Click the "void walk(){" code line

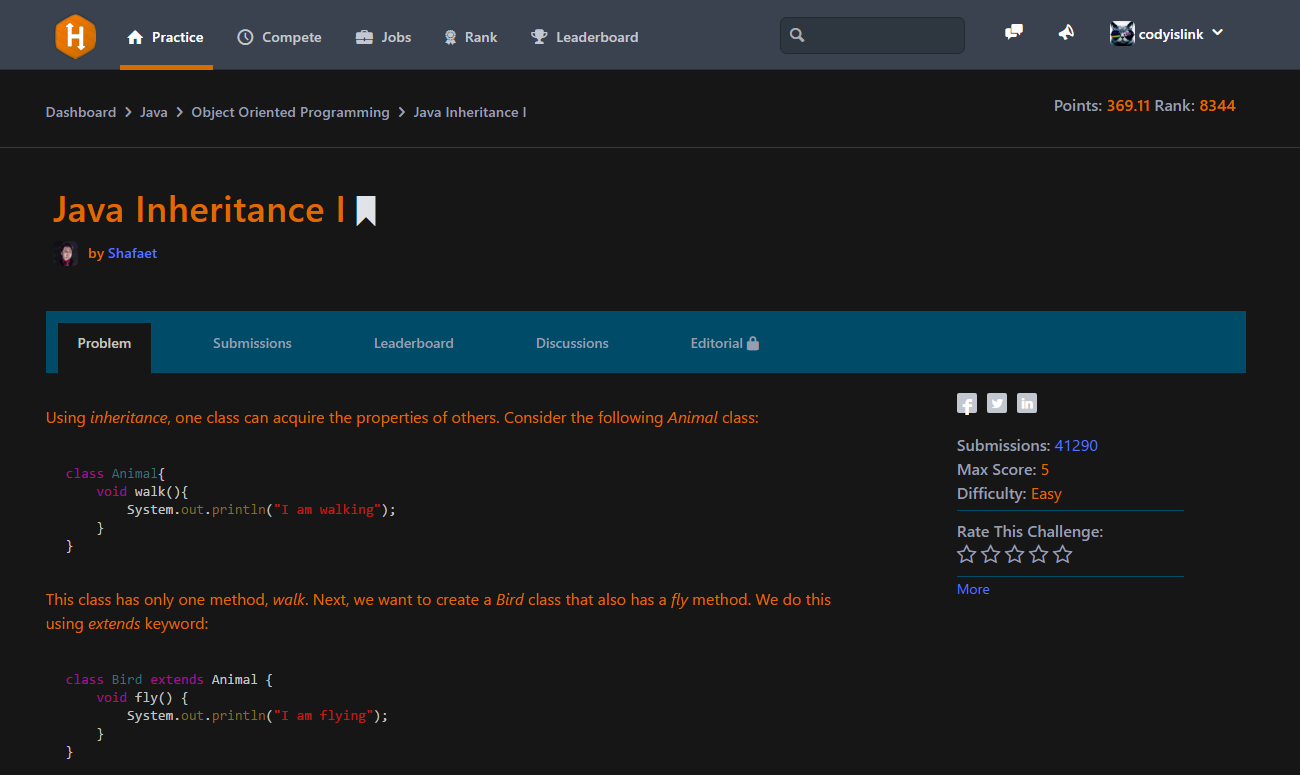[142, 491]
